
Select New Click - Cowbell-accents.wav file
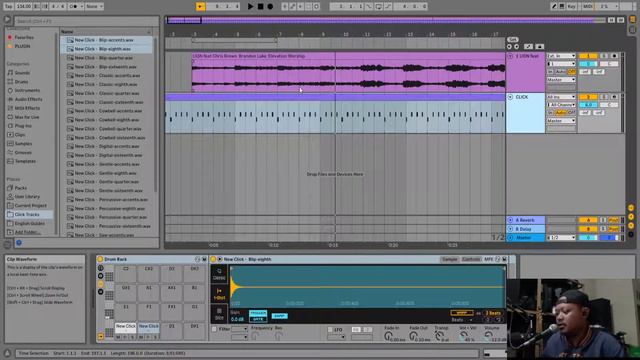click(x=107, y=111)
